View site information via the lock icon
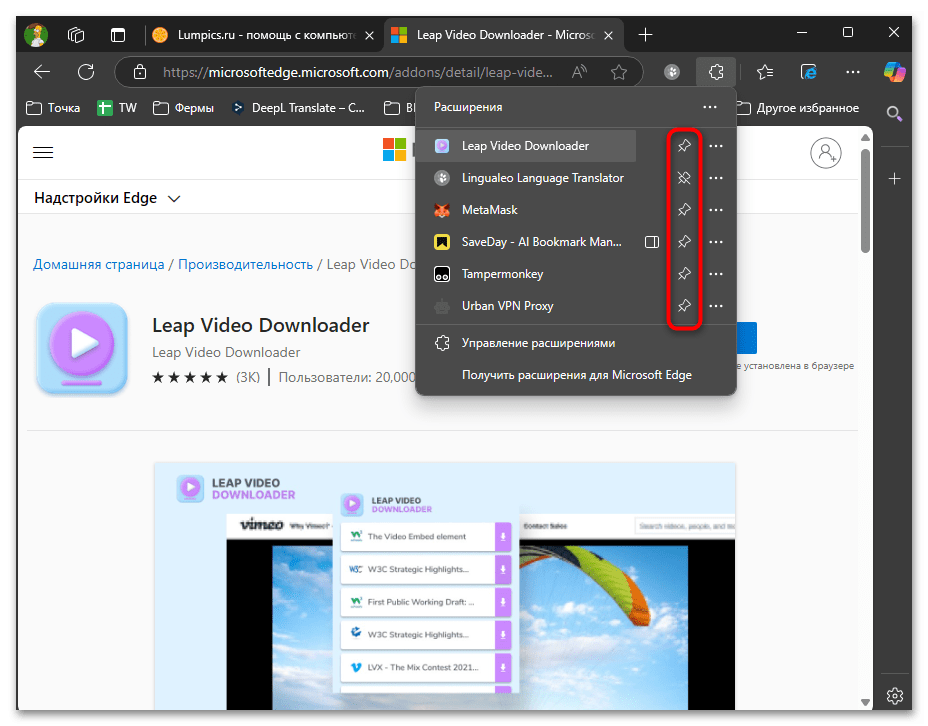This screenshot has height=726, width=928. coord(140,72)
